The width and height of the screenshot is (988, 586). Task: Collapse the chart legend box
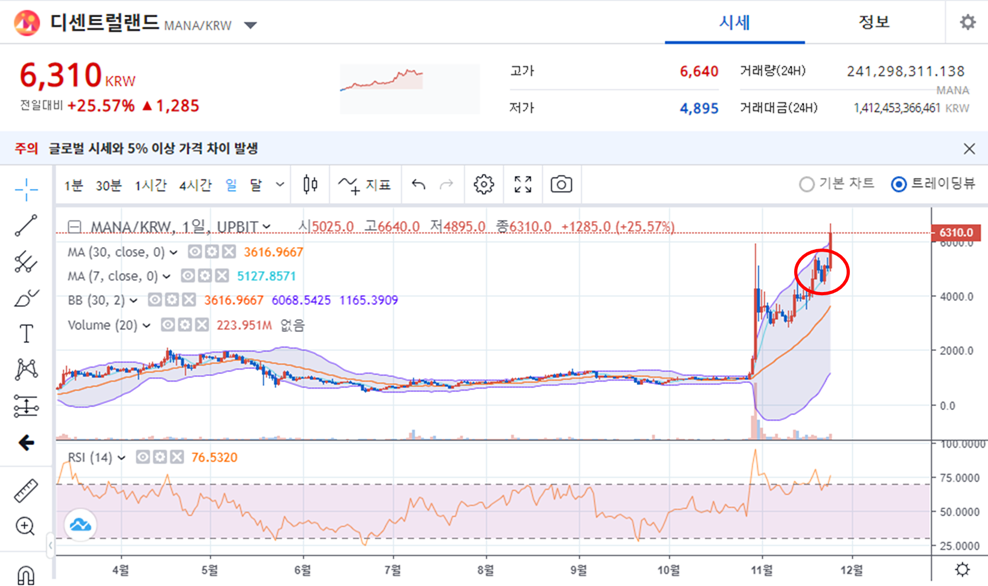click(x=75, y=227)
